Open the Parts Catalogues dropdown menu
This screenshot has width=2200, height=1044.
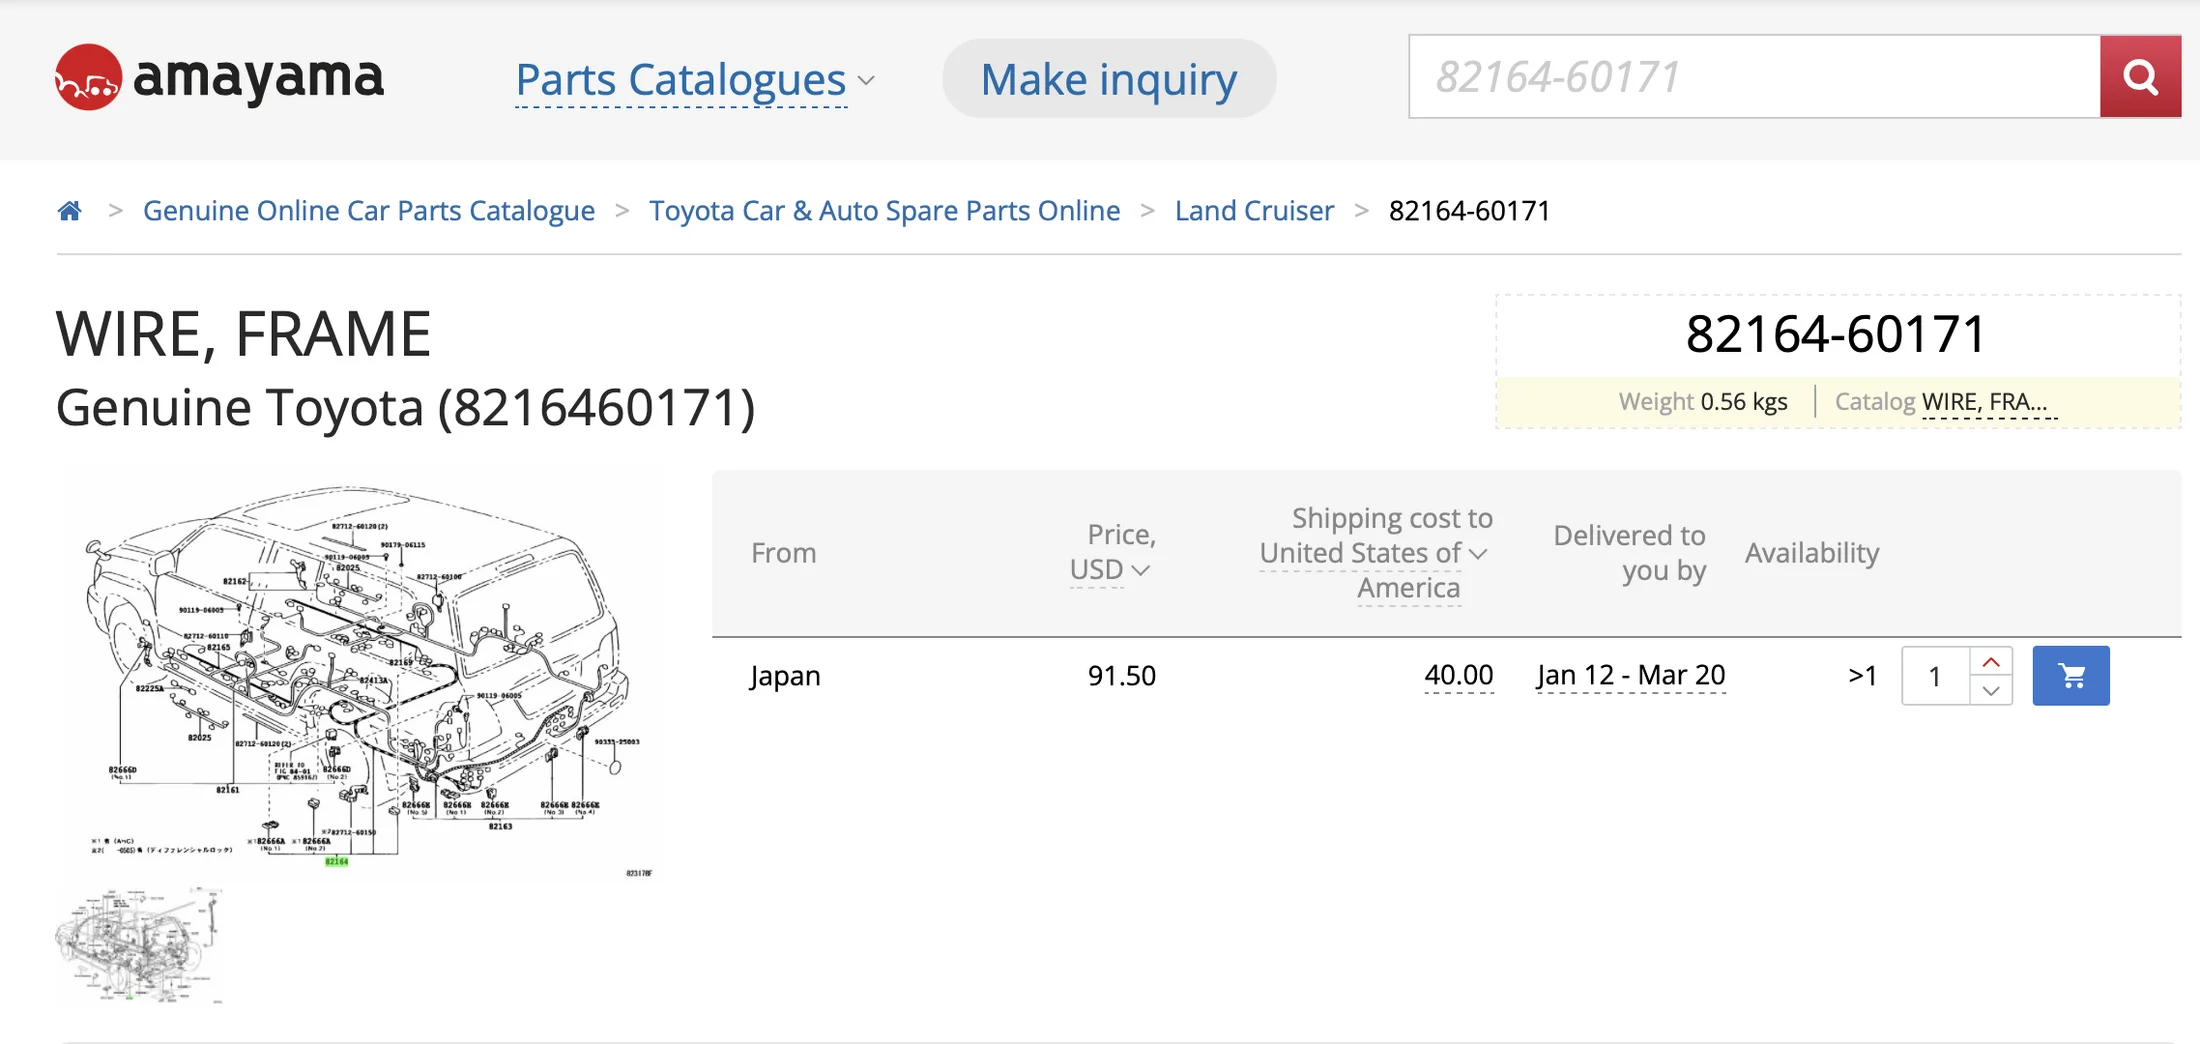[x=694, y=80]
